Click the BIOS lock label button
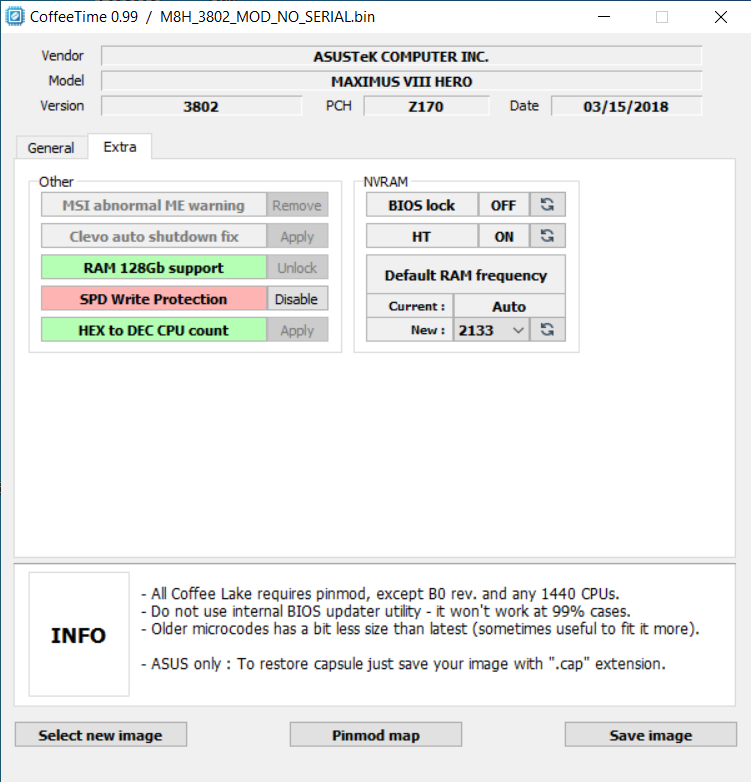The height and width of the screenshot is (782, 751). click(x=422, y=204)
